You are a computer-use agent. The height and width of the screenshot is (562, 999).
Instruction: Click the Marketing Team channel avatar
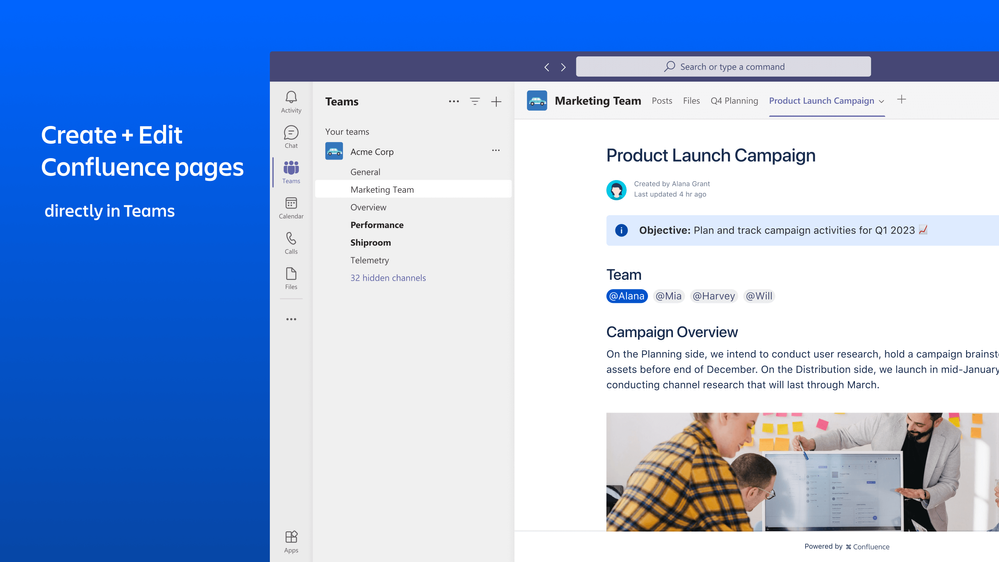537,101
